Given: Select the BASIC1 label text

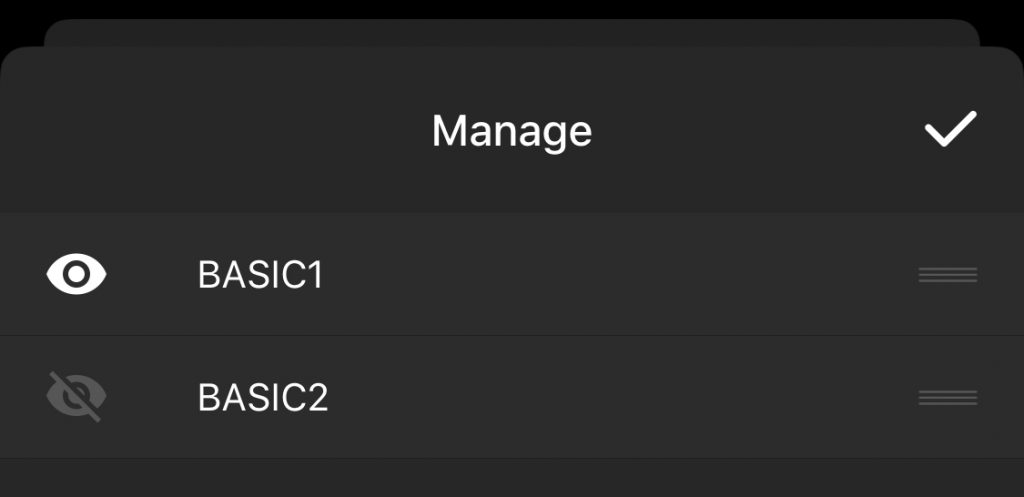Looking at the screenshot, I should tap(261, 275).
